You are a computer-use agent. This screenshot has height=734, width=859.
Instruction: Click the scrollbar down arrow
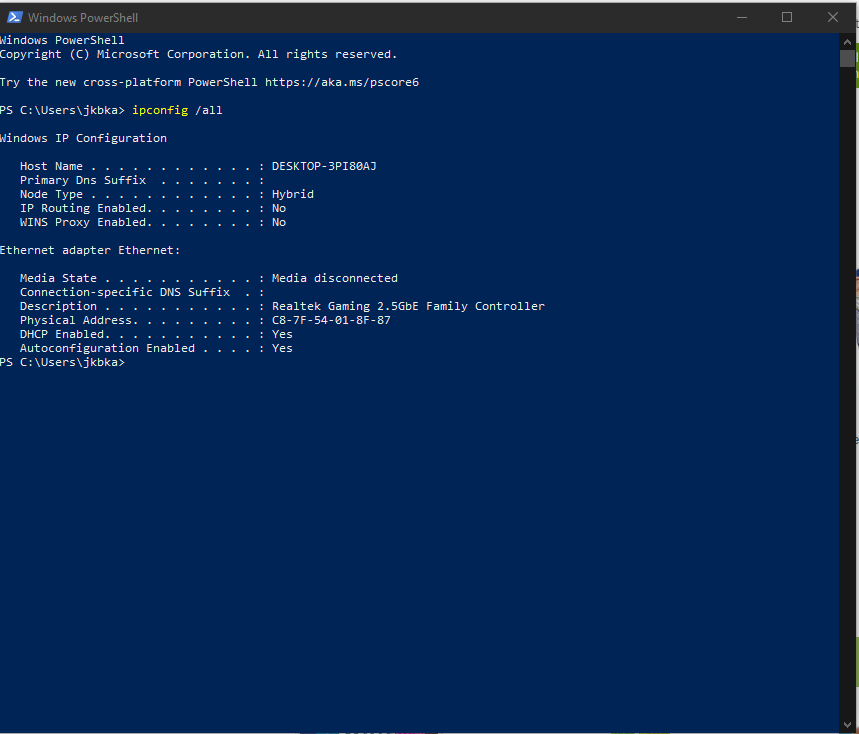click(x=847, y=726)
